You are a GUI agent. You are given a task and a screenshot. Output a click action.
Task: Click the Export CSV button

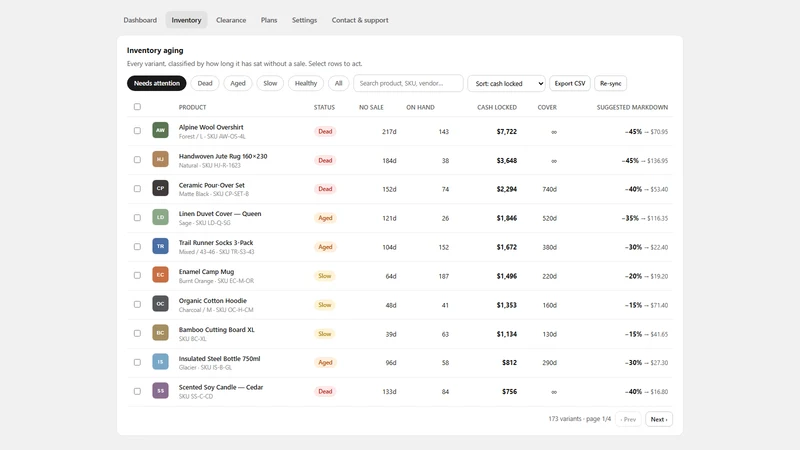[570, 83]
